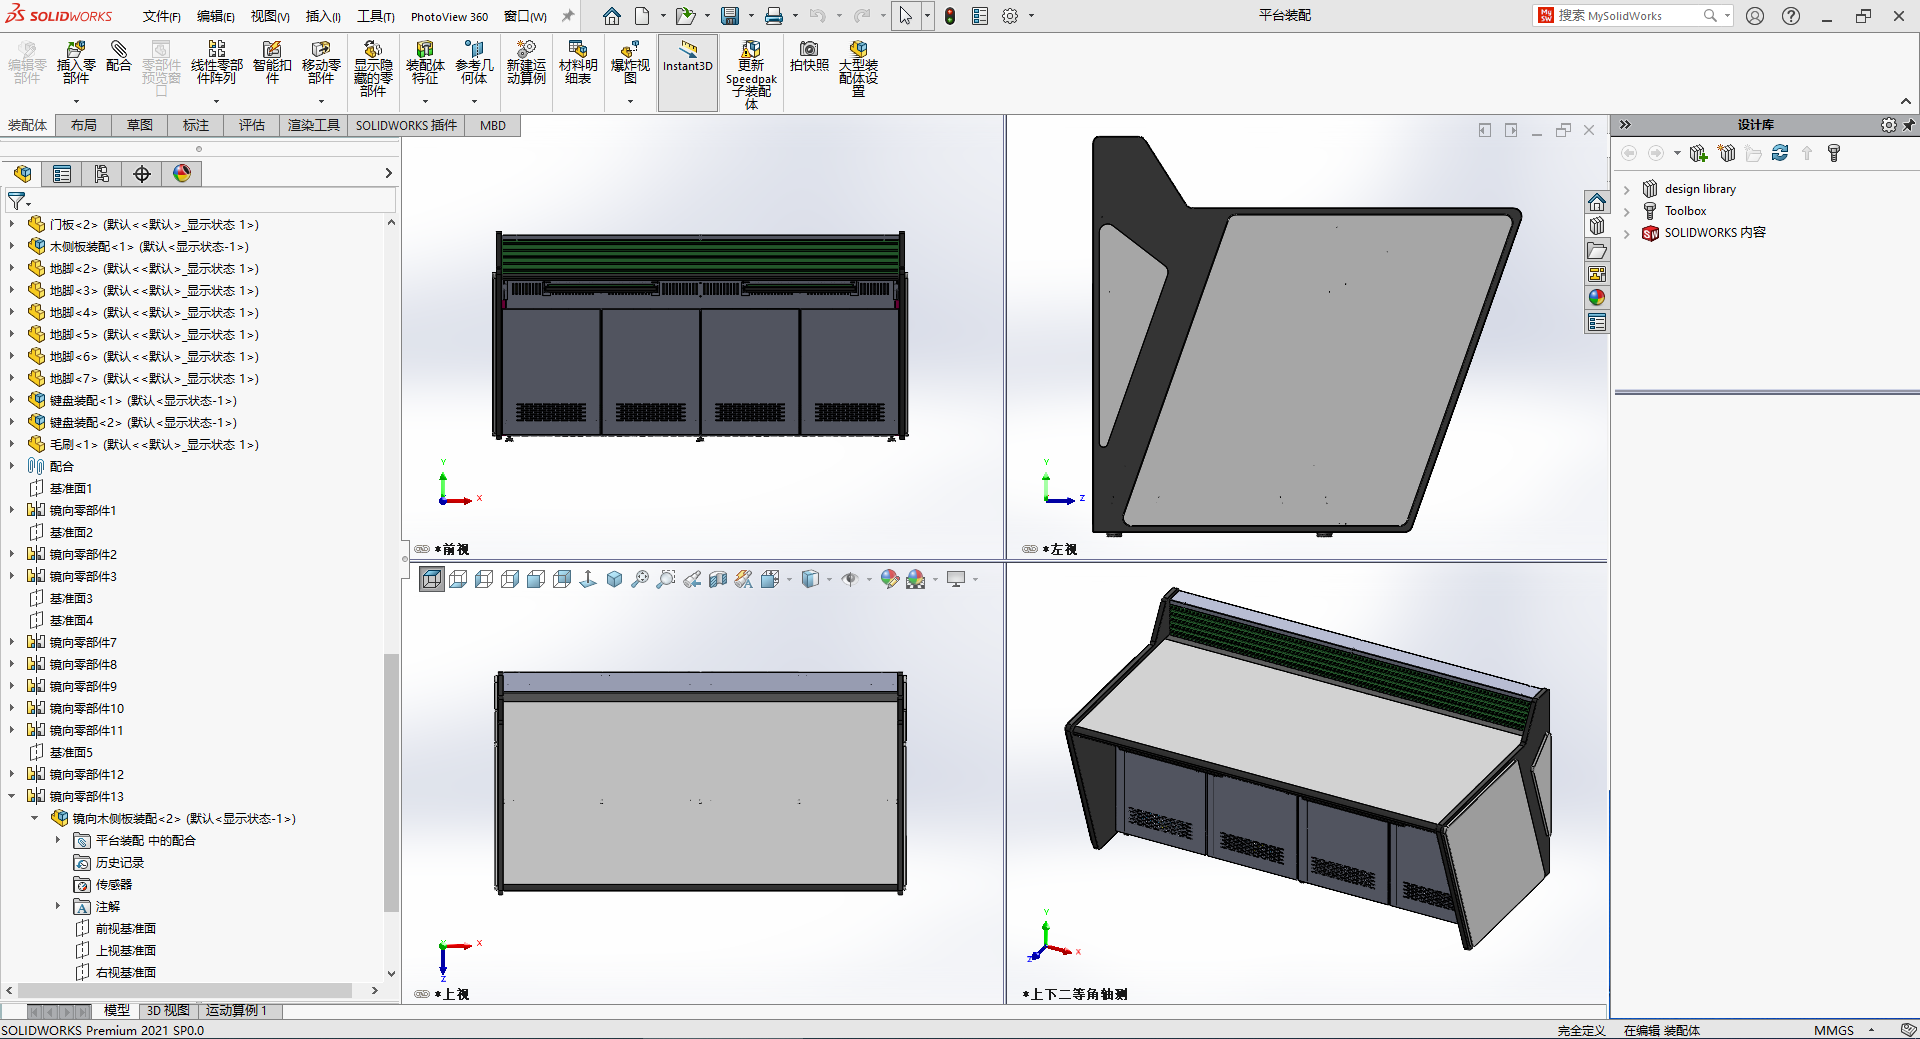Image resolution: width=1920 pixels, height=1039 pixels.
Task: Select the Mate (配合) paperclip tool
Action: click(119, 56)
